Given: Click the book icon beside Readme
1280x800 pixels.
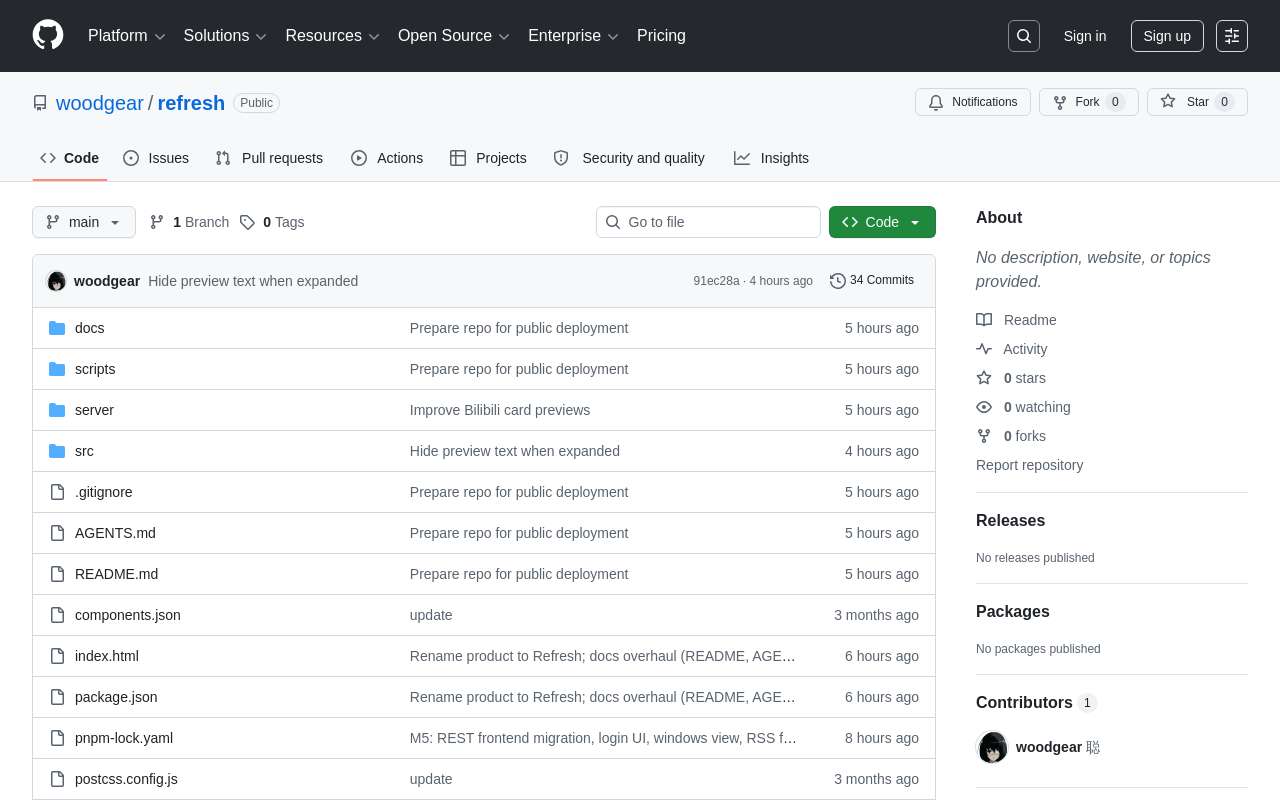Looking at the screenshot, I should (x=984, y=320).
